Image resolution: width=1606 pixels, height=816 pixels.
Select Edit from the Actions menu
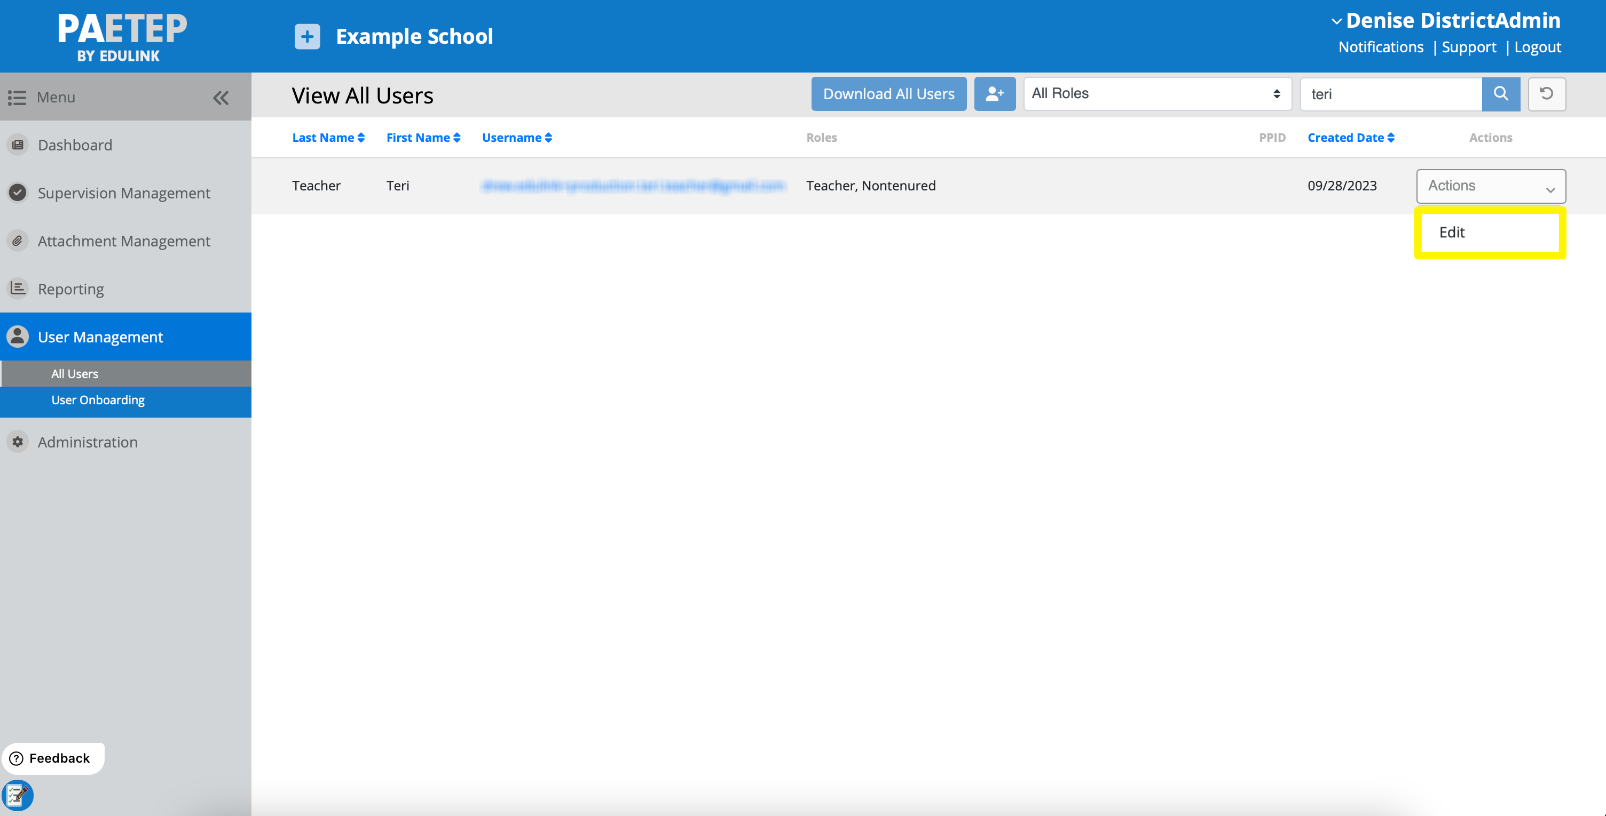point(1490,233)
